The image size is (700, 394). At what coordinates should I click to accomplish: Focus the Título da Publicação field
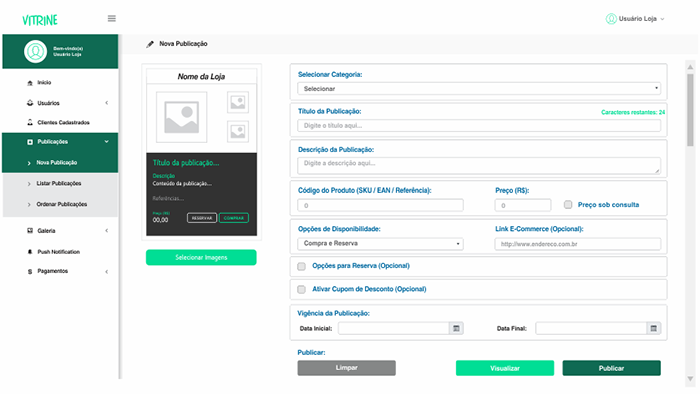[x=479, y=126]
